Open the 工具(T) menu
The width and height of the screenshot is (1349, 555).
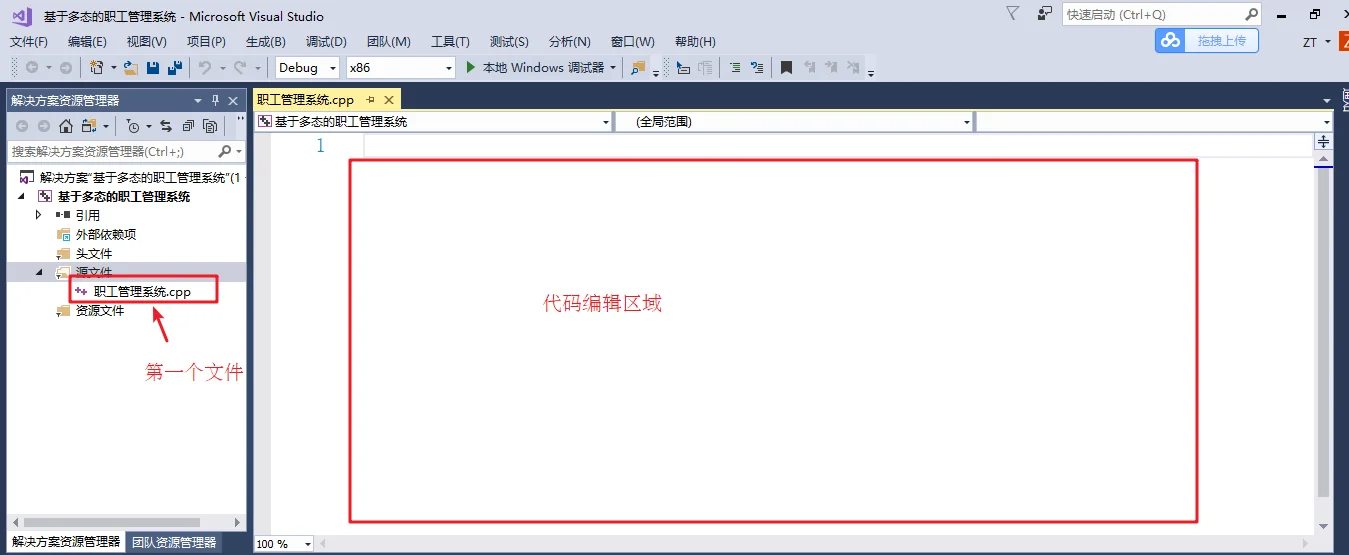point(450,41)
